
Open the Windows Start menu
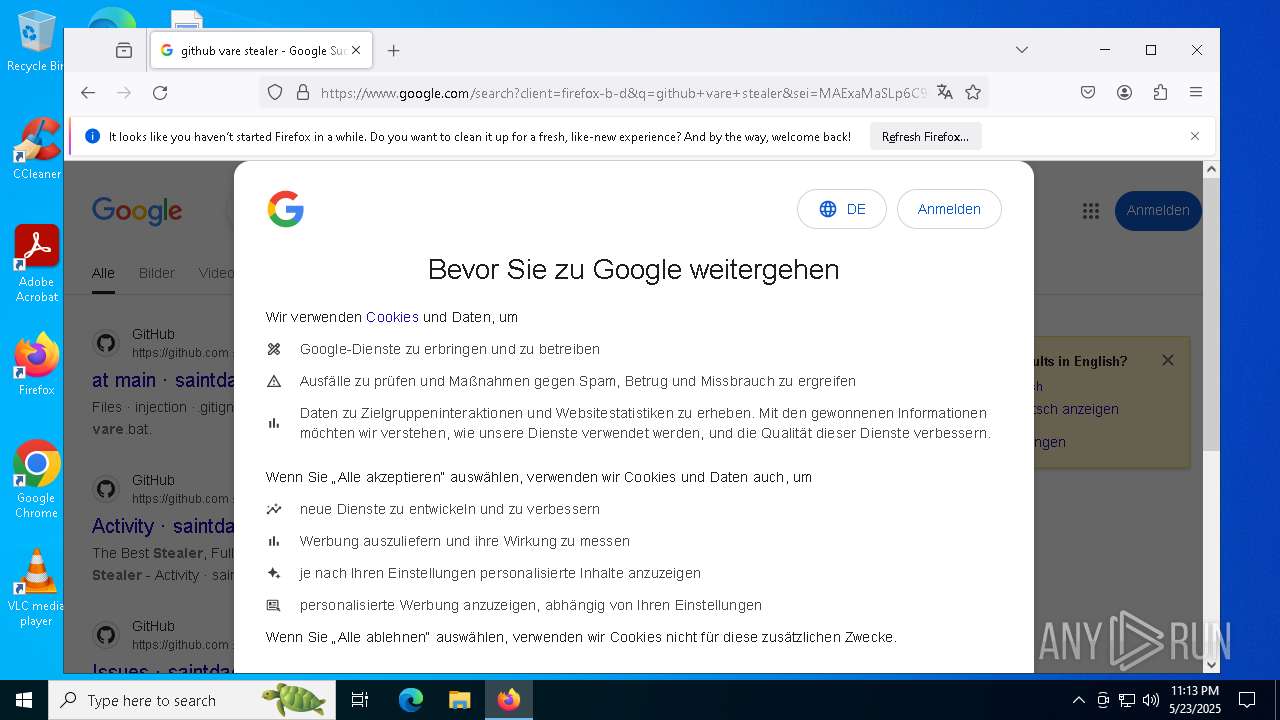pos(24,700)
